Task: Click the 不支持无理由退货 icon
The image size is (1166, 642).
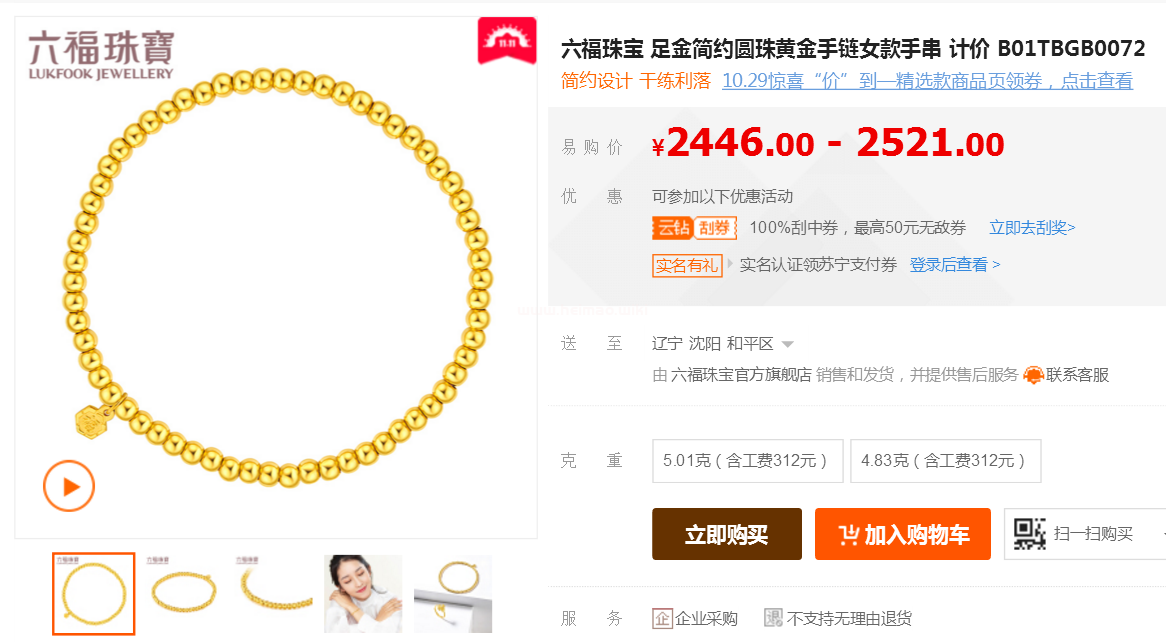Action: pos(773,618)
